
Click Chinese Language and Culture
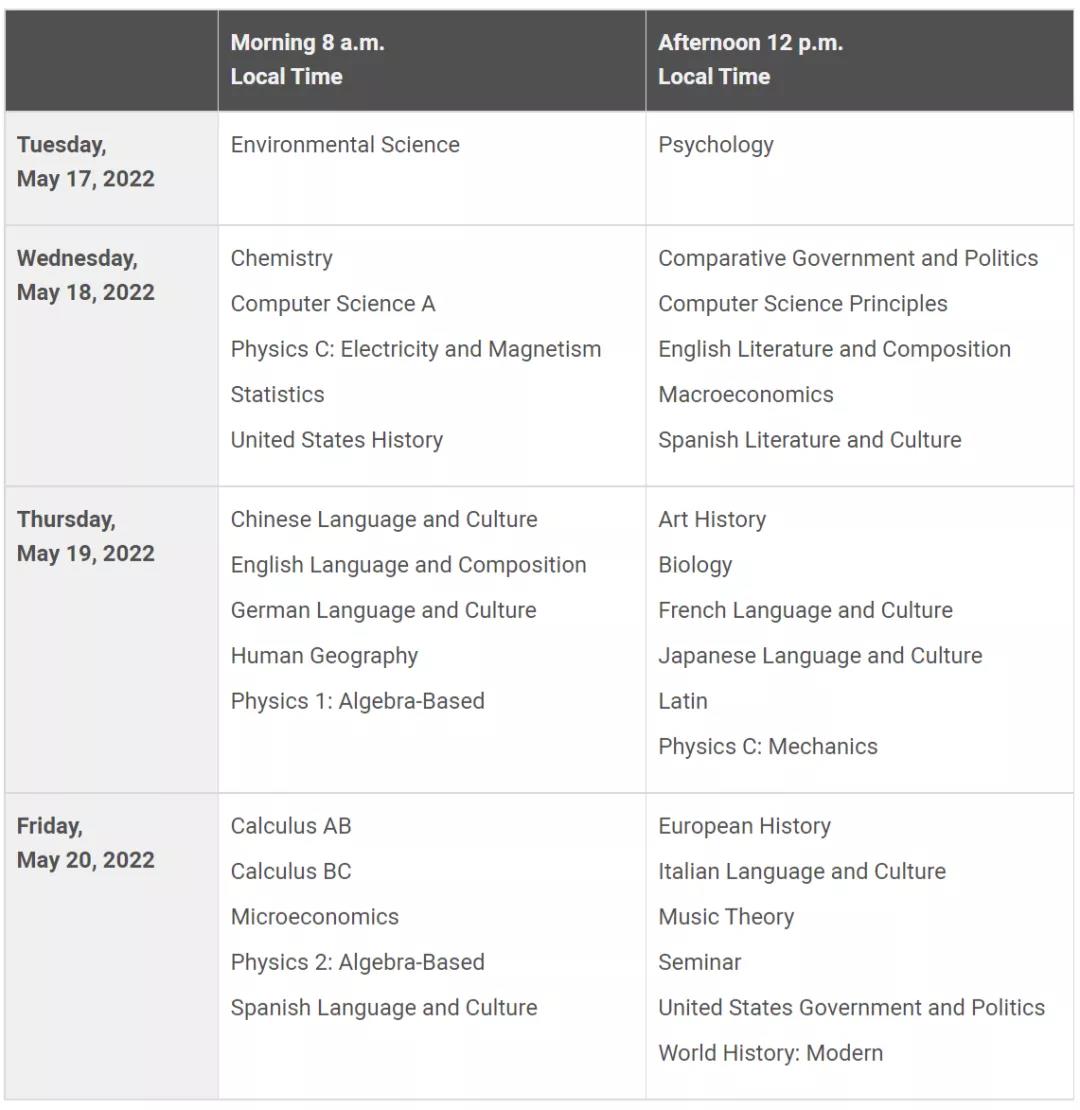(384, 520)
